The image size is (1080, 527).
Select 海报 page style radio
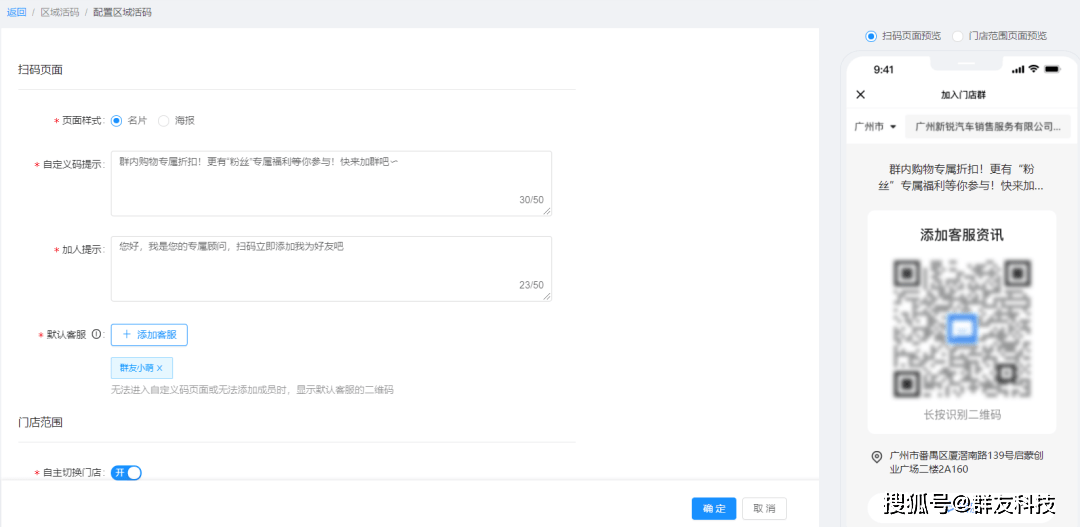(x=164, y=120)
